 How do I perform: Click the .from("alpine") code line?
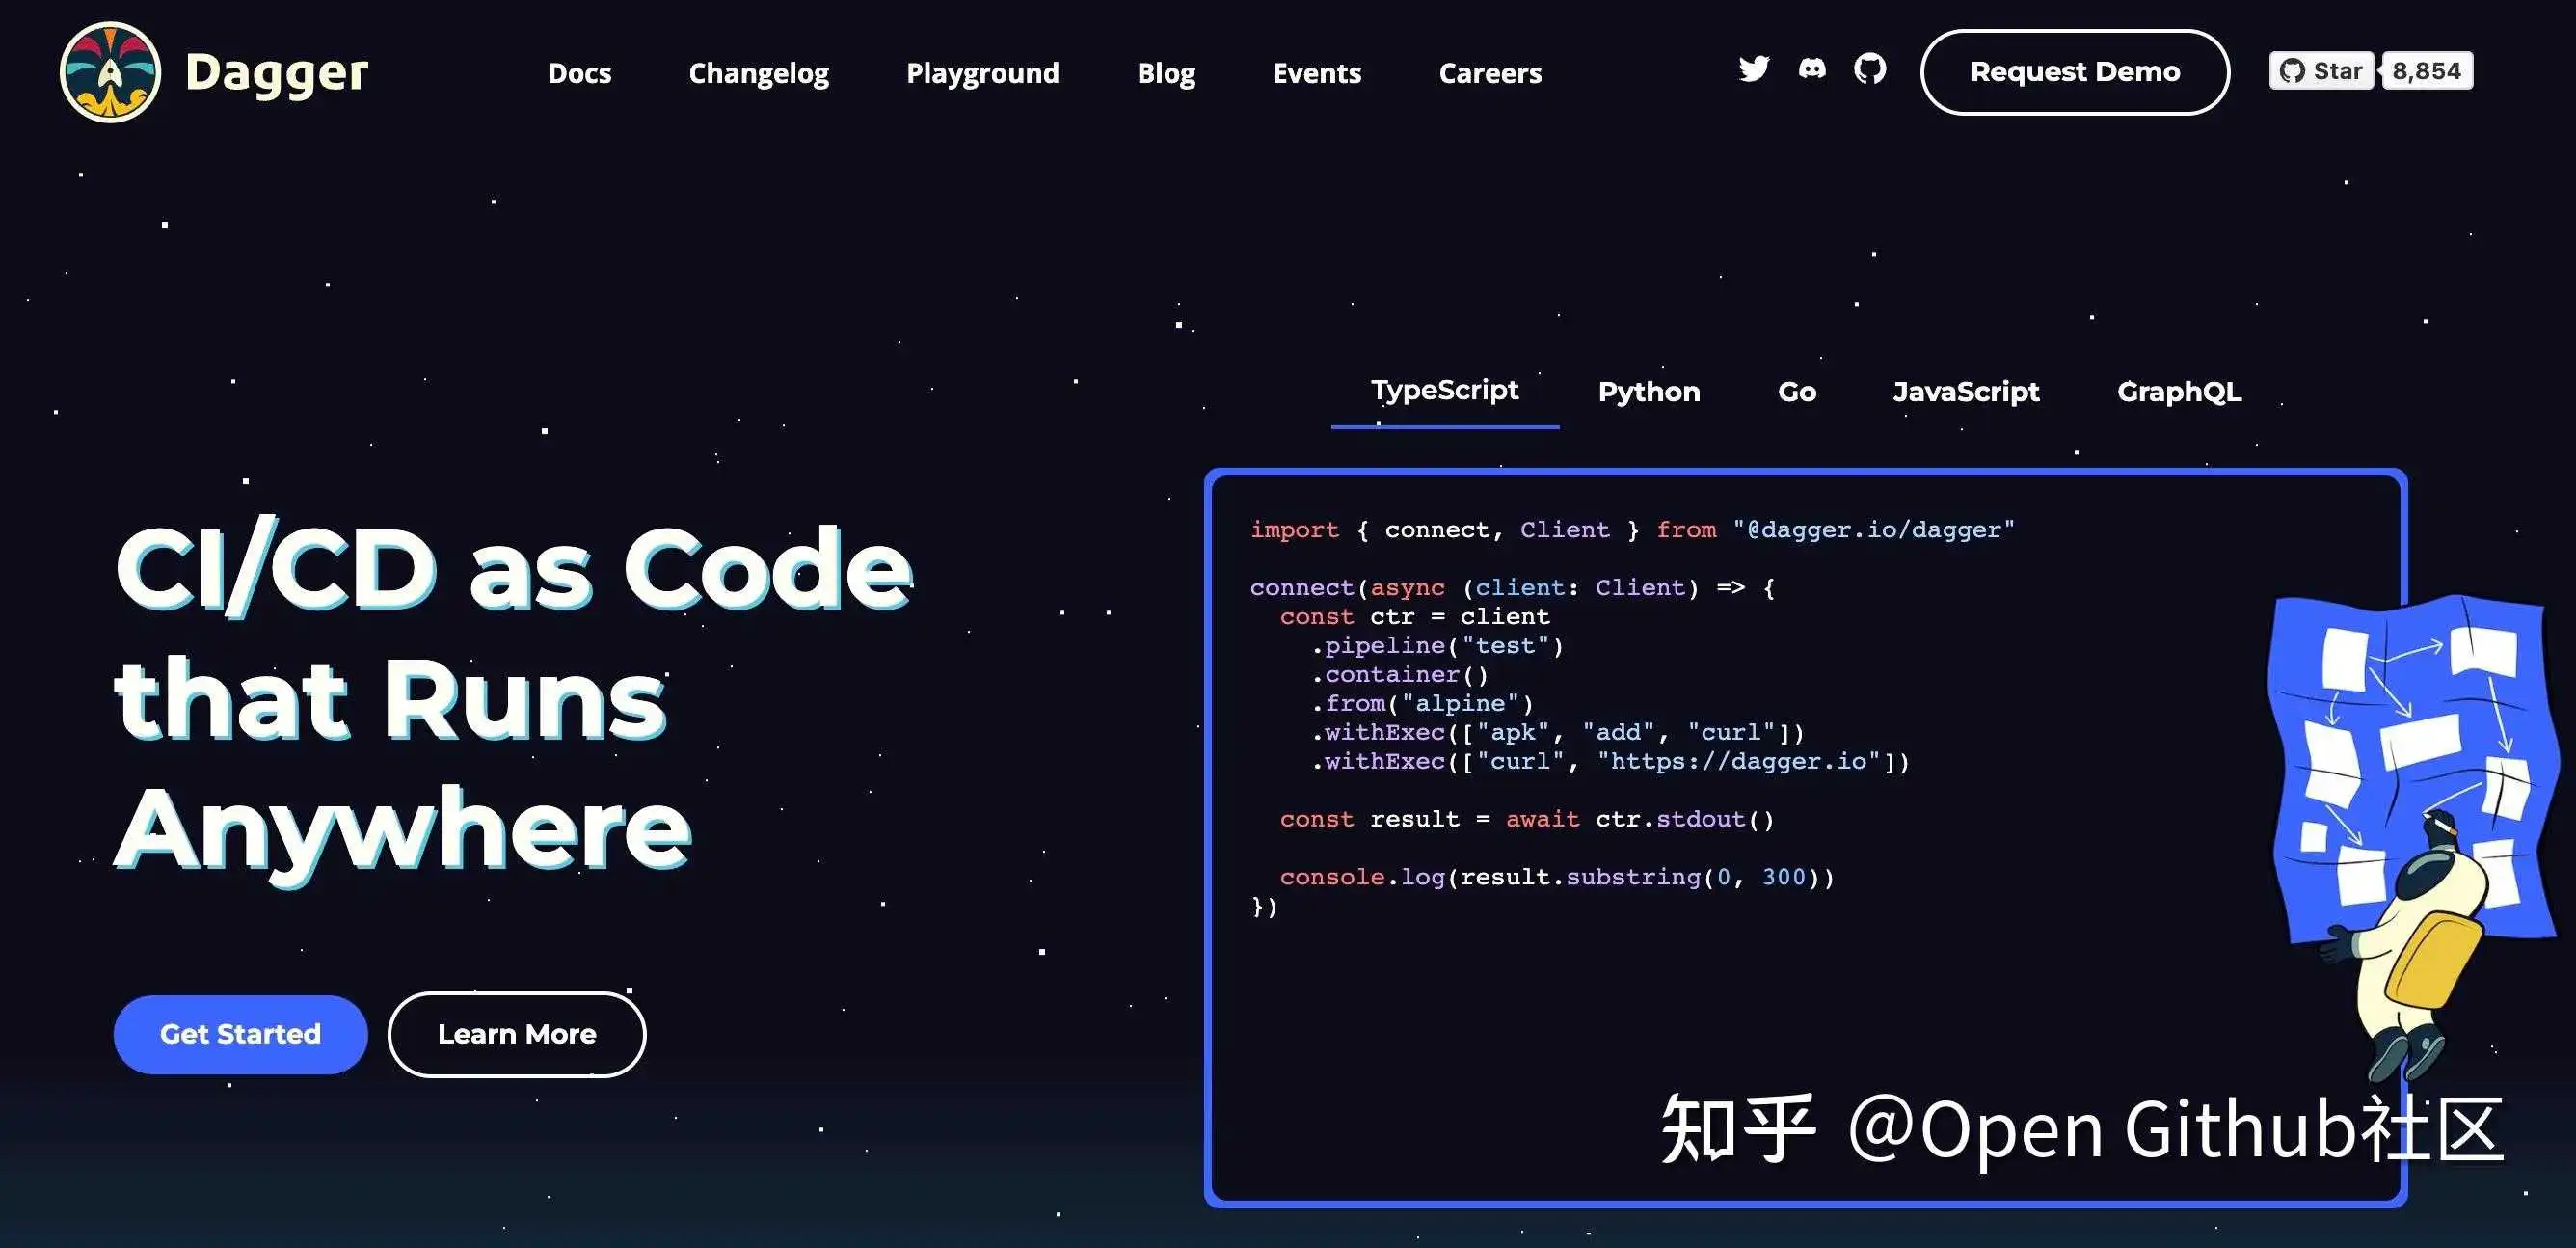tap(1422, 704)
